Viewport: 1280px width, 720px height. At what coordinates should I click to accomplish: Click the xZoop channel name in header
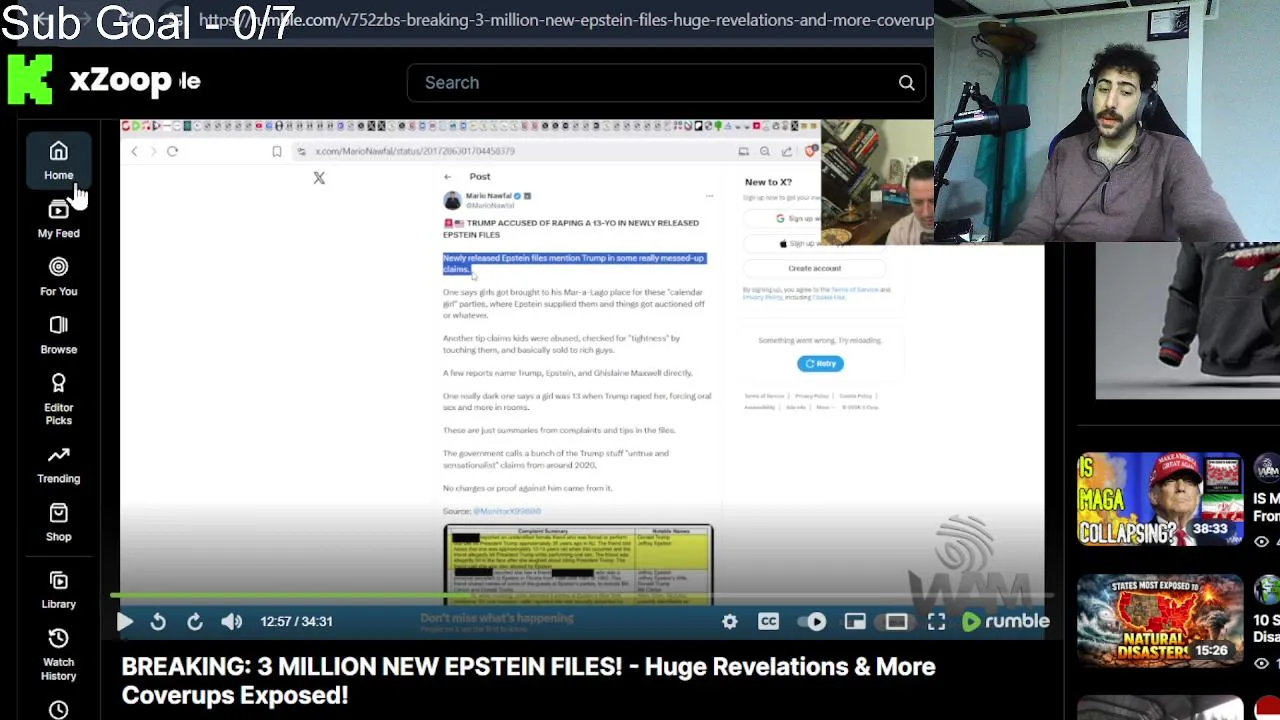(120, 81)
